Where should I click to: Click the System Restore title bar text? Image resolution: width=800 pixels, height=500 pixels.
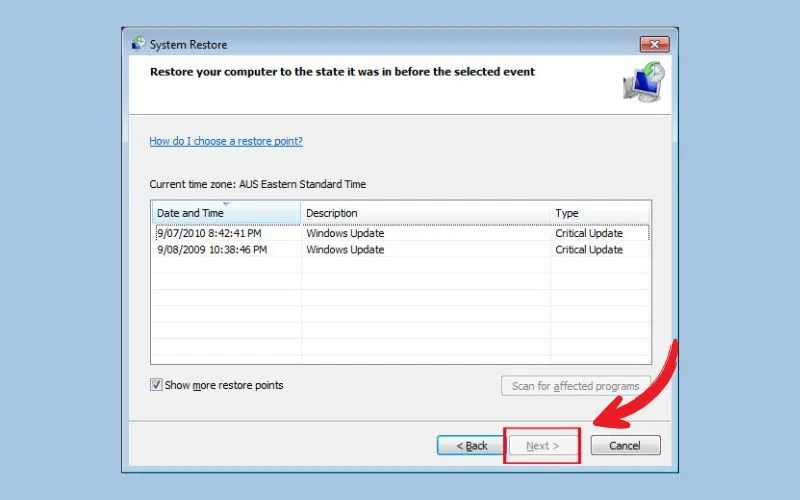click(x=188, y=44)
